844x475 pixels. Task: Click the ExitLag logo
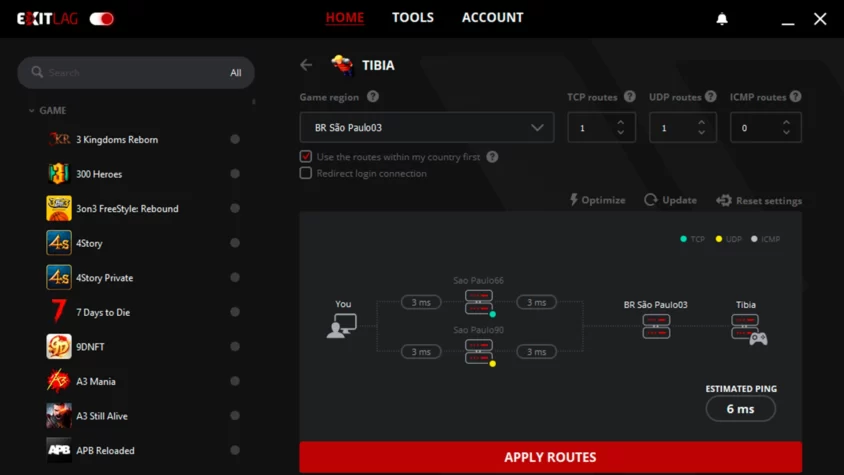pos(47,19)
